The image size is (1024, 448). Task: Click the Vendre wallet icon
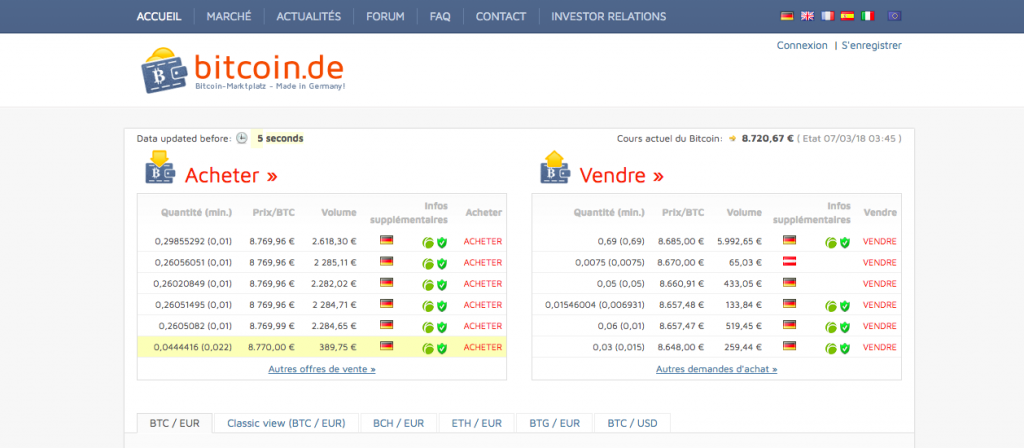point(555,167)
